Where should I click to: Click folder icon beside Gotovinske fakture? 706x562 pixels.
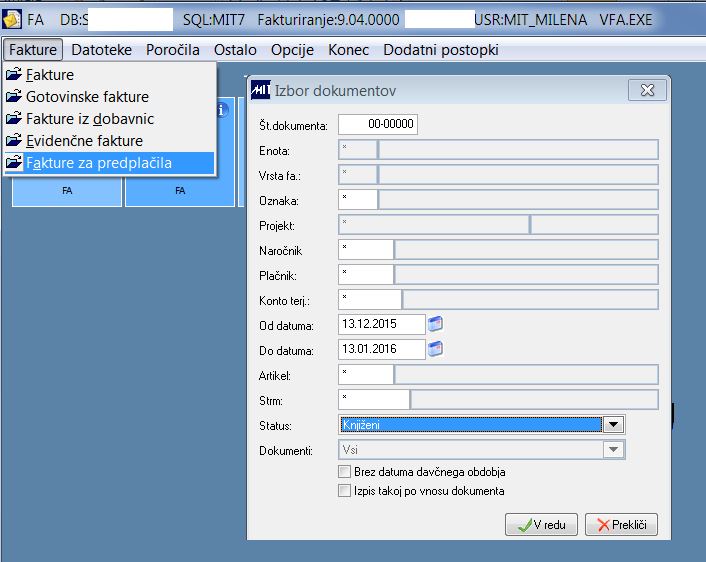14,96
